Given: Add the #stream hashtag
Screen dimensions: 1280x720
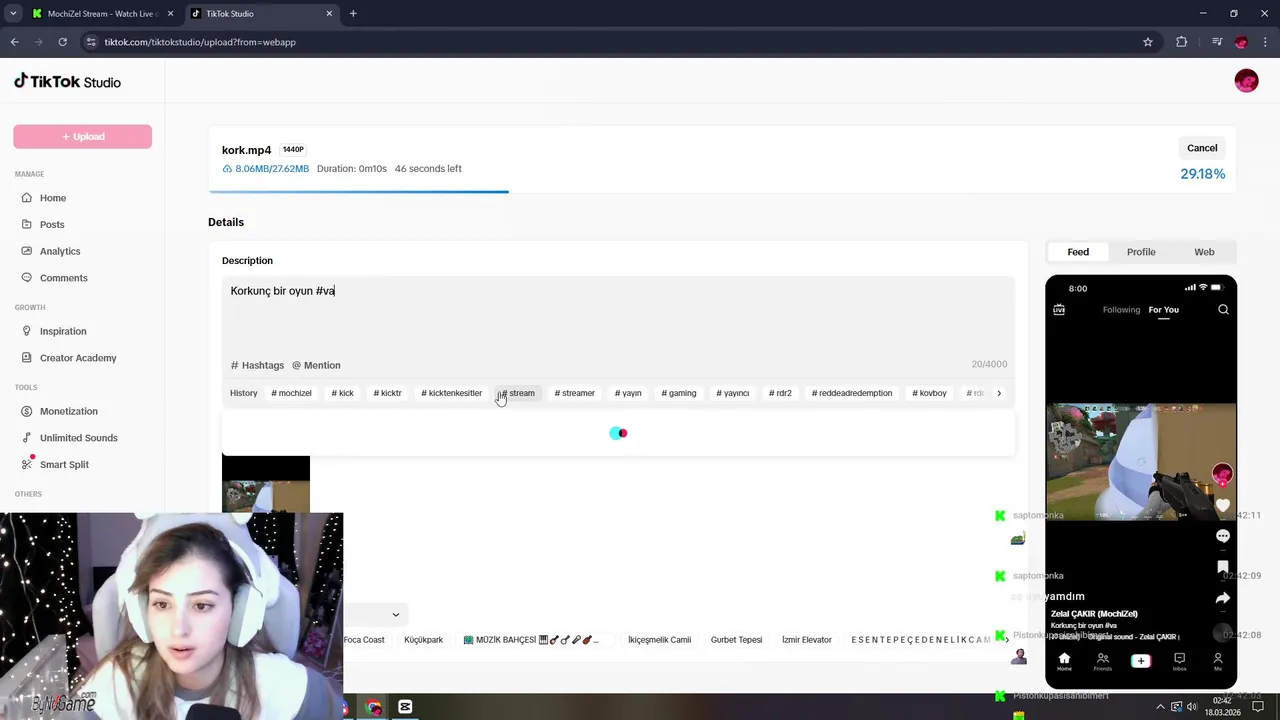Looking at the screenshot, I should [517, 393].
